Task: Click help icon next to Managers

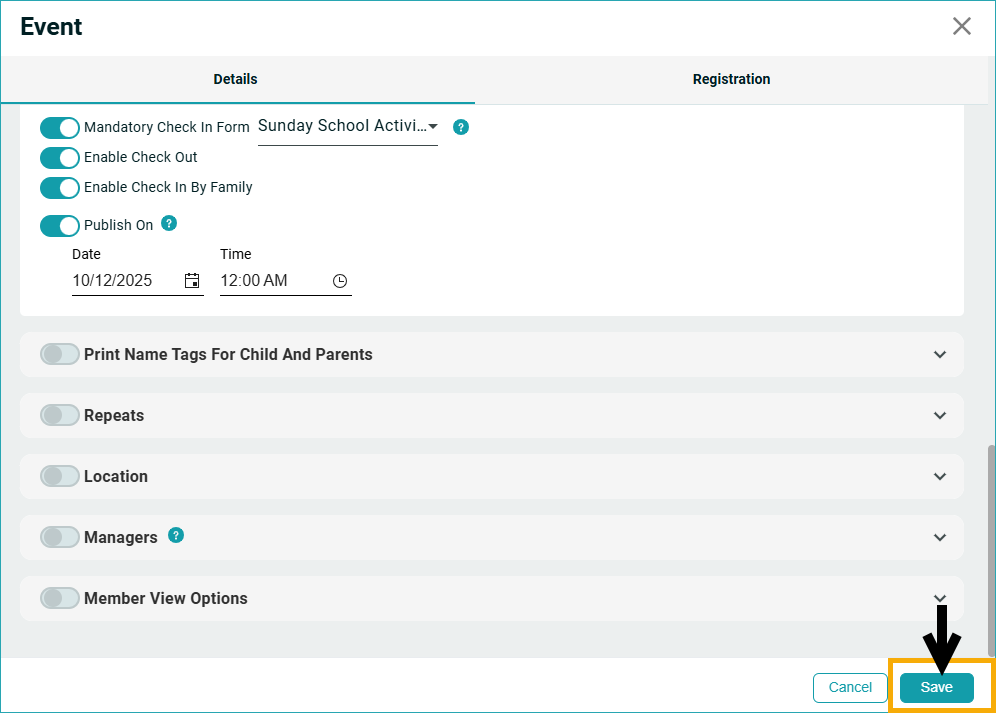Action: point(176,535)
